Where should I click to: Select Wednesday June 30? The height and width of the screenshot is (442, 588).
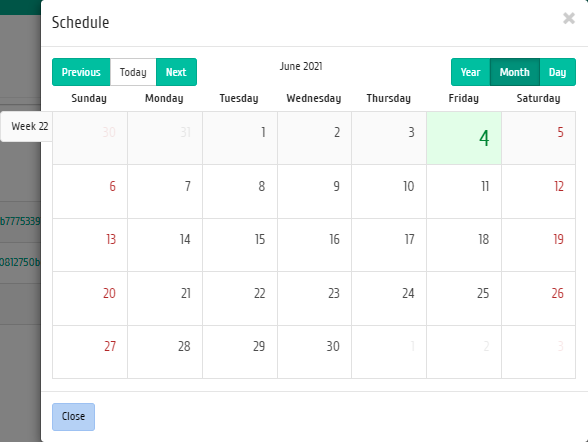tap(314, 352)
